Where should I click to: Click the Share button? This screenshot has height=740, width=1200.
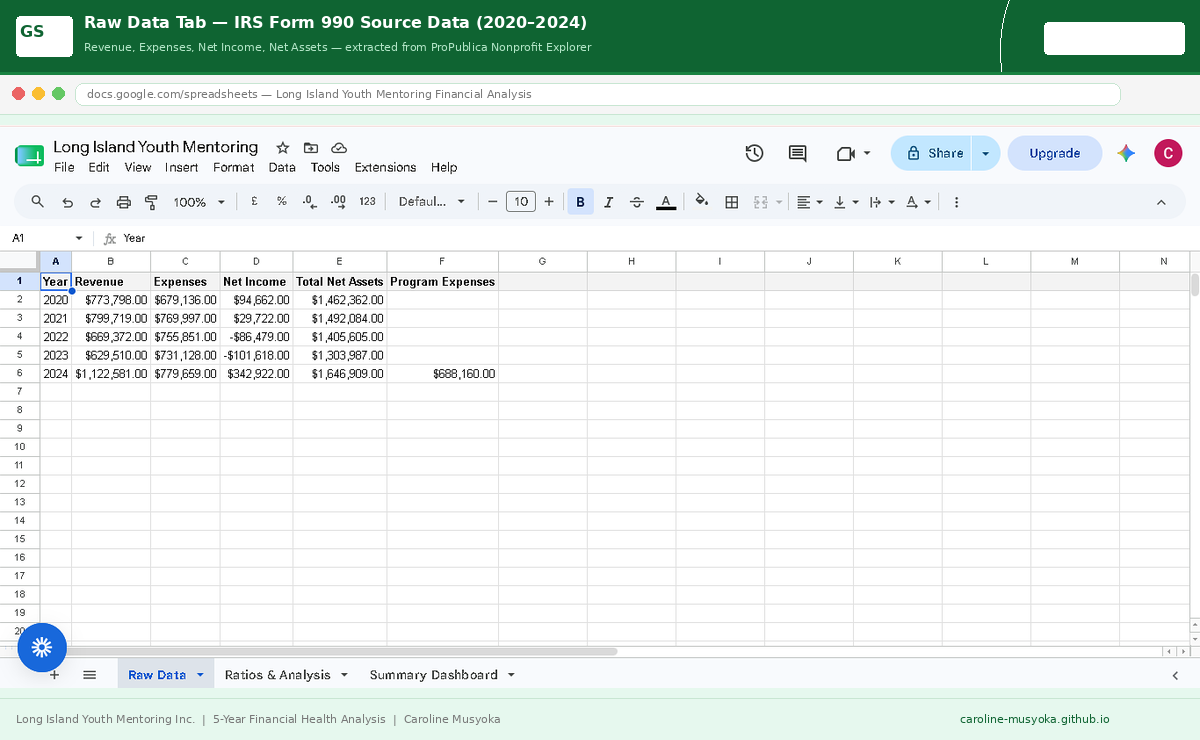point(932,153)
